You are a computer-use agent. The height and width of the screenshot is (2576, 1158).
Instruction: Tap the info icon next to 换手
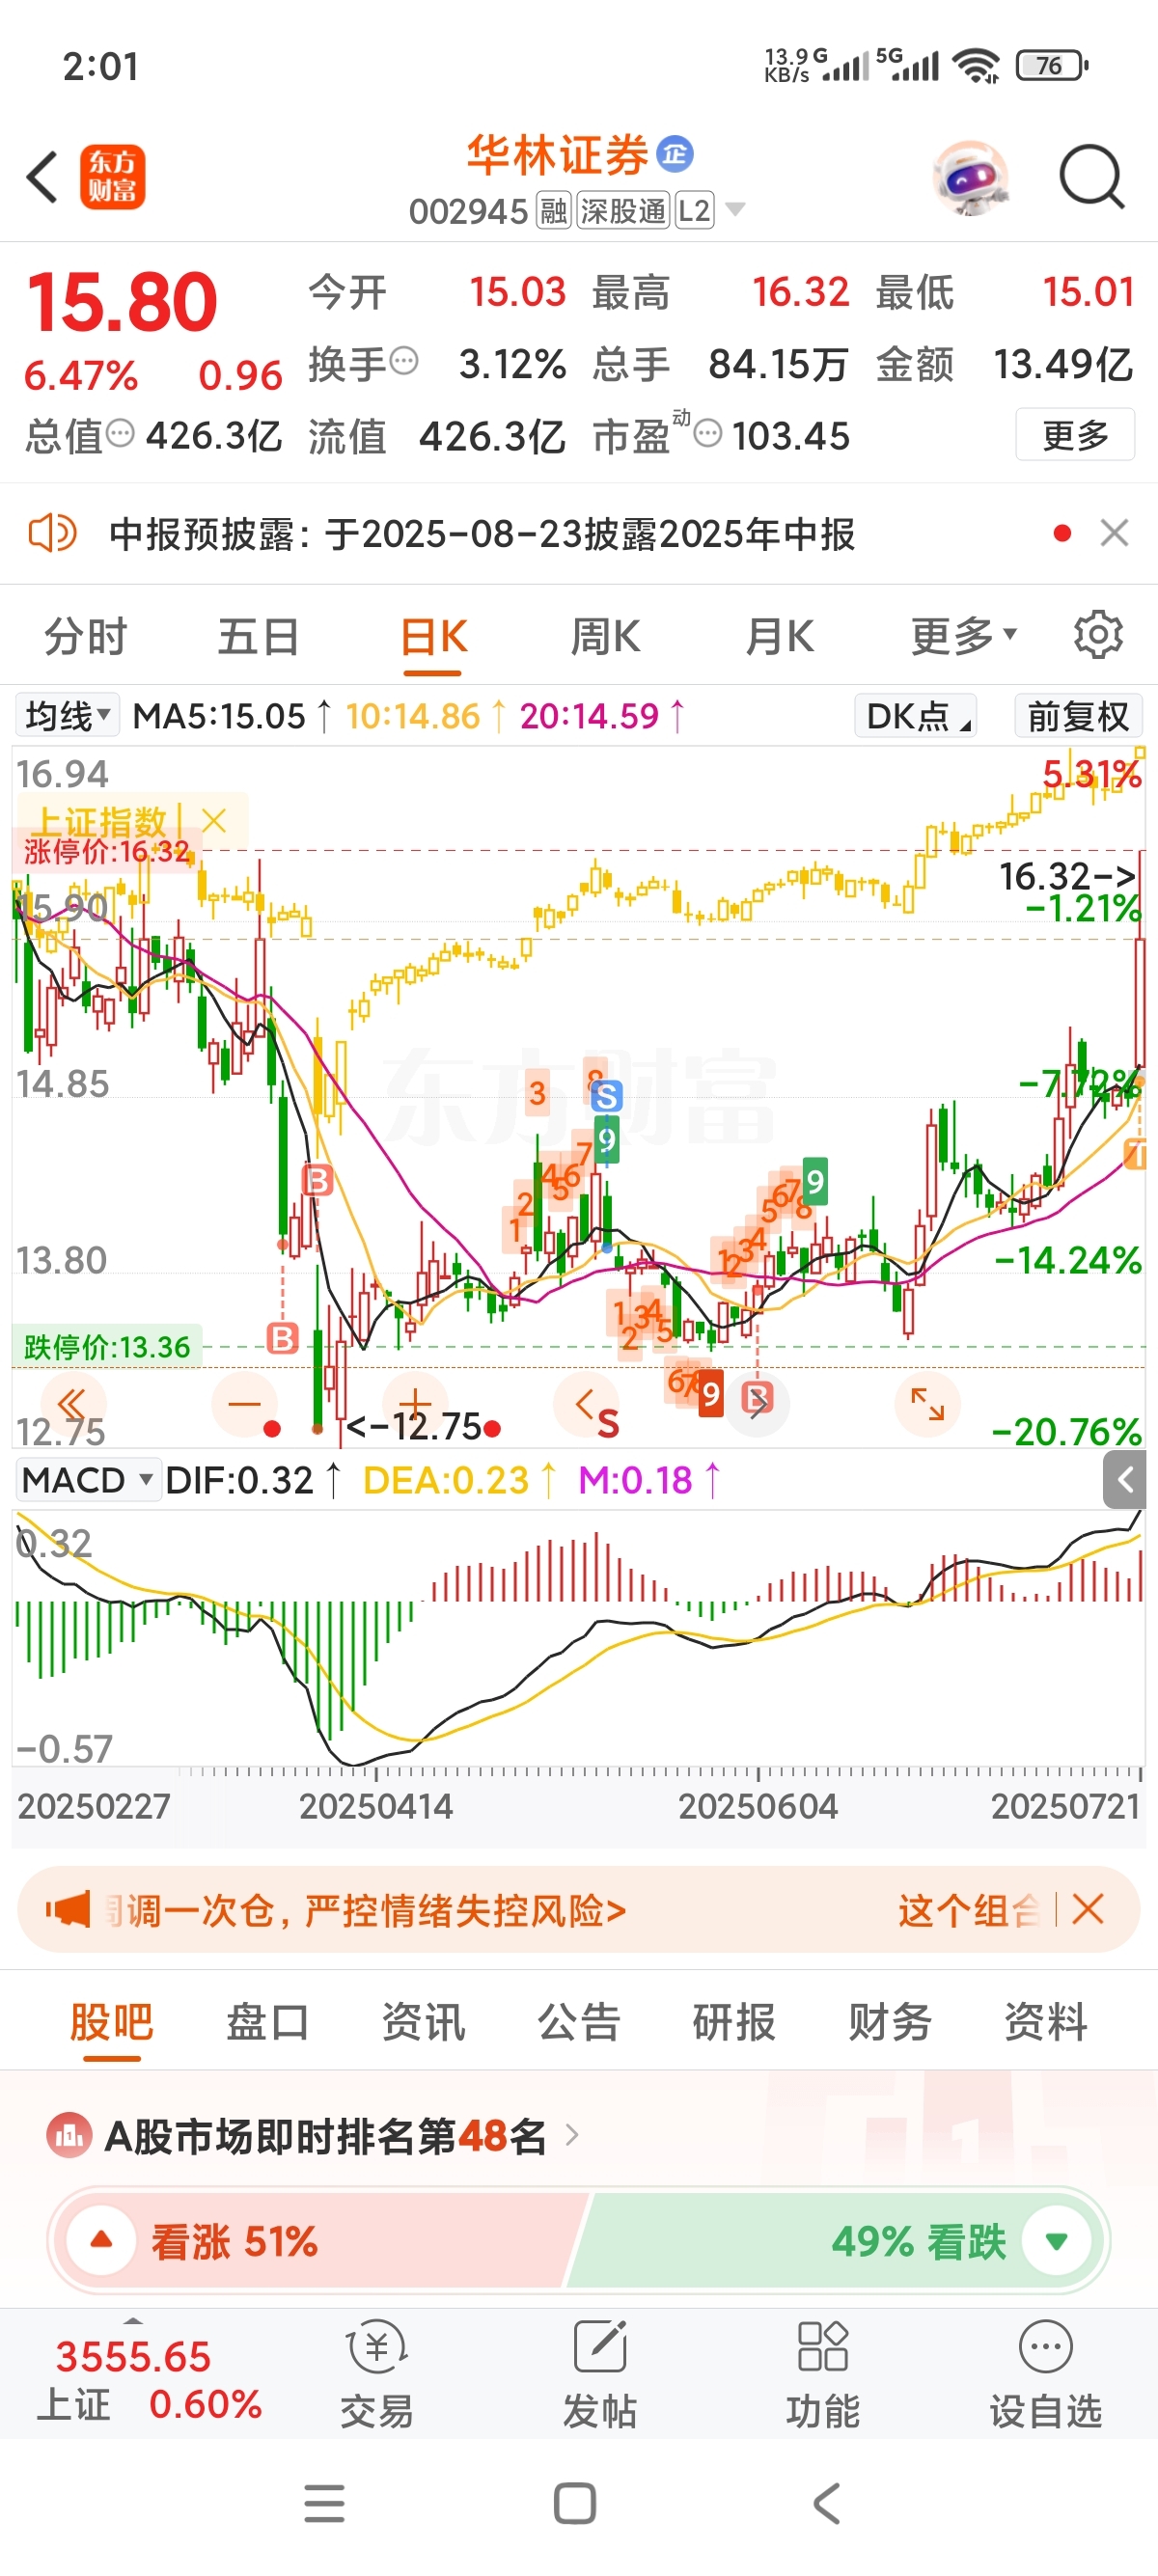403,360
